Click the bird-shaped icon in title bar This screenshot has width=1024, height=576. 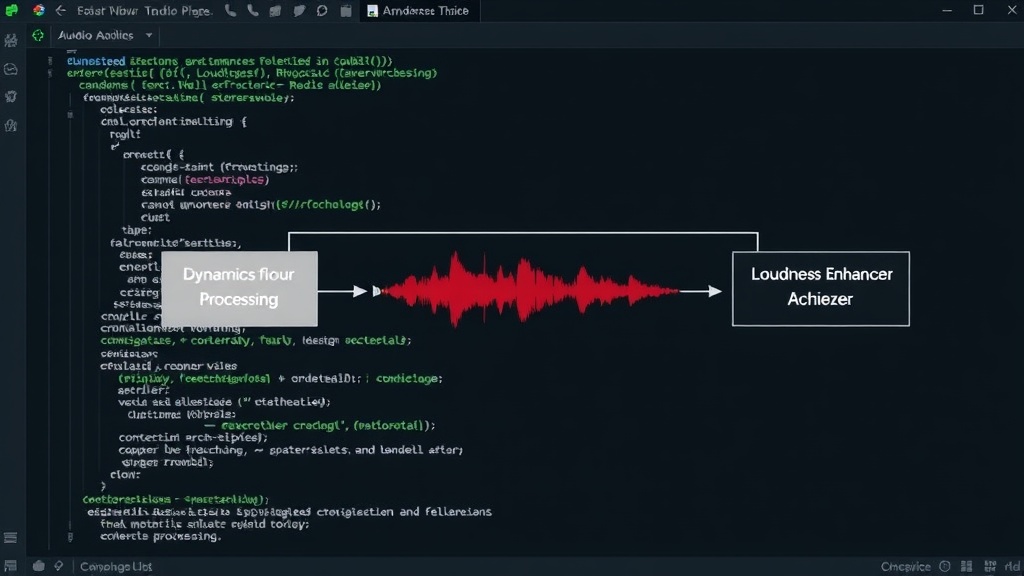coord(299,11)
